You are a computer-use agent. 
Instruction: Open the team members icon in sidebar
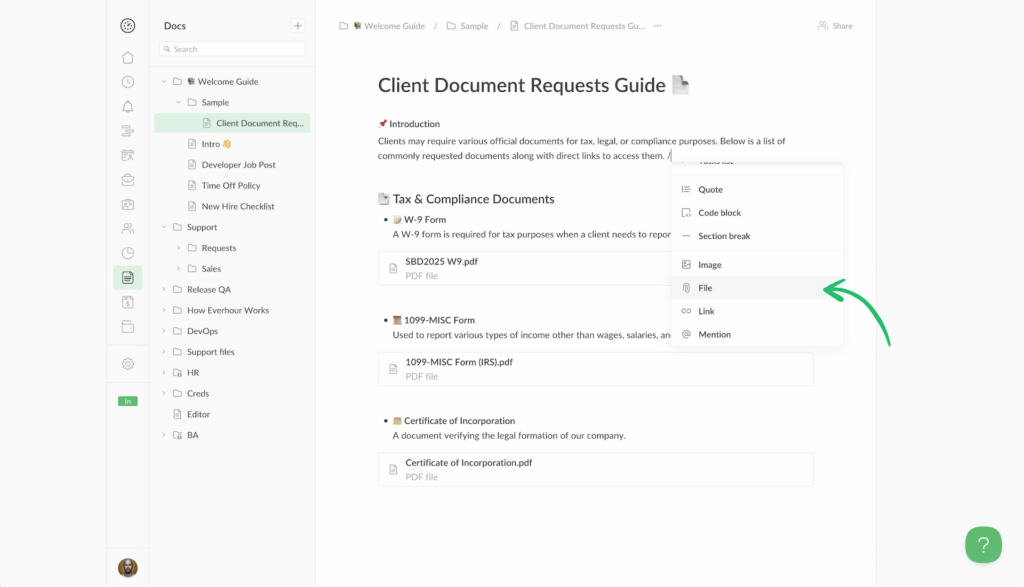point(127,228)
